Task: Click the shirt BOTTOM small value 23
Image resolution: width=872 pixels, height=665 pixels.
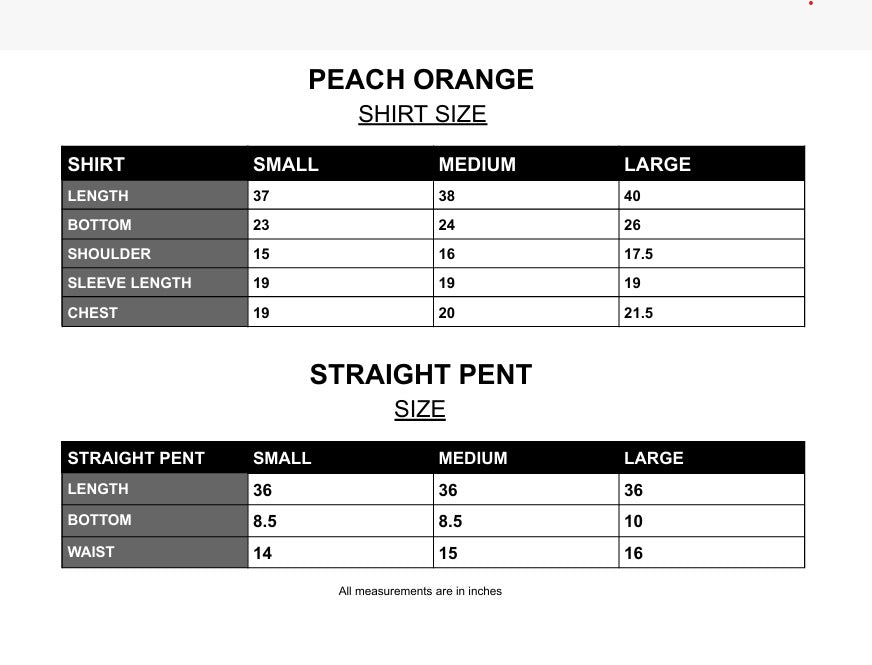Action: (x=261, y=225)
